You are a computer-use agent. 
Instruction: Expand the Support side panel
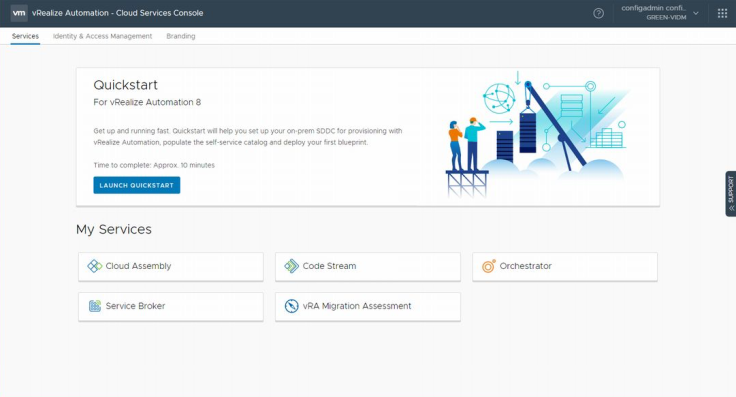[x=730, y=193]
